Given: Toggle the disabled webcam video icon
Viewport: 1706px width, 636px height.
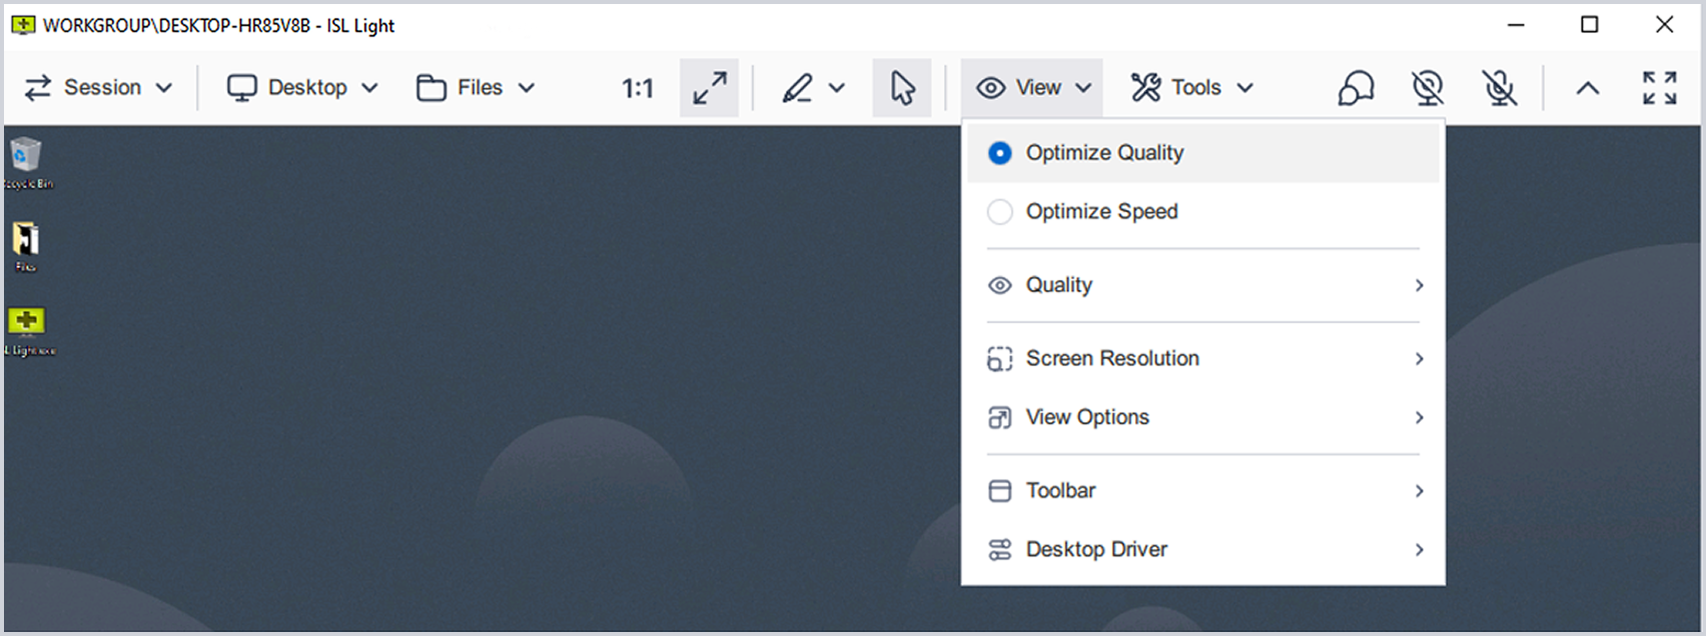Looking at the screenshot, I should pos(1427,88).
